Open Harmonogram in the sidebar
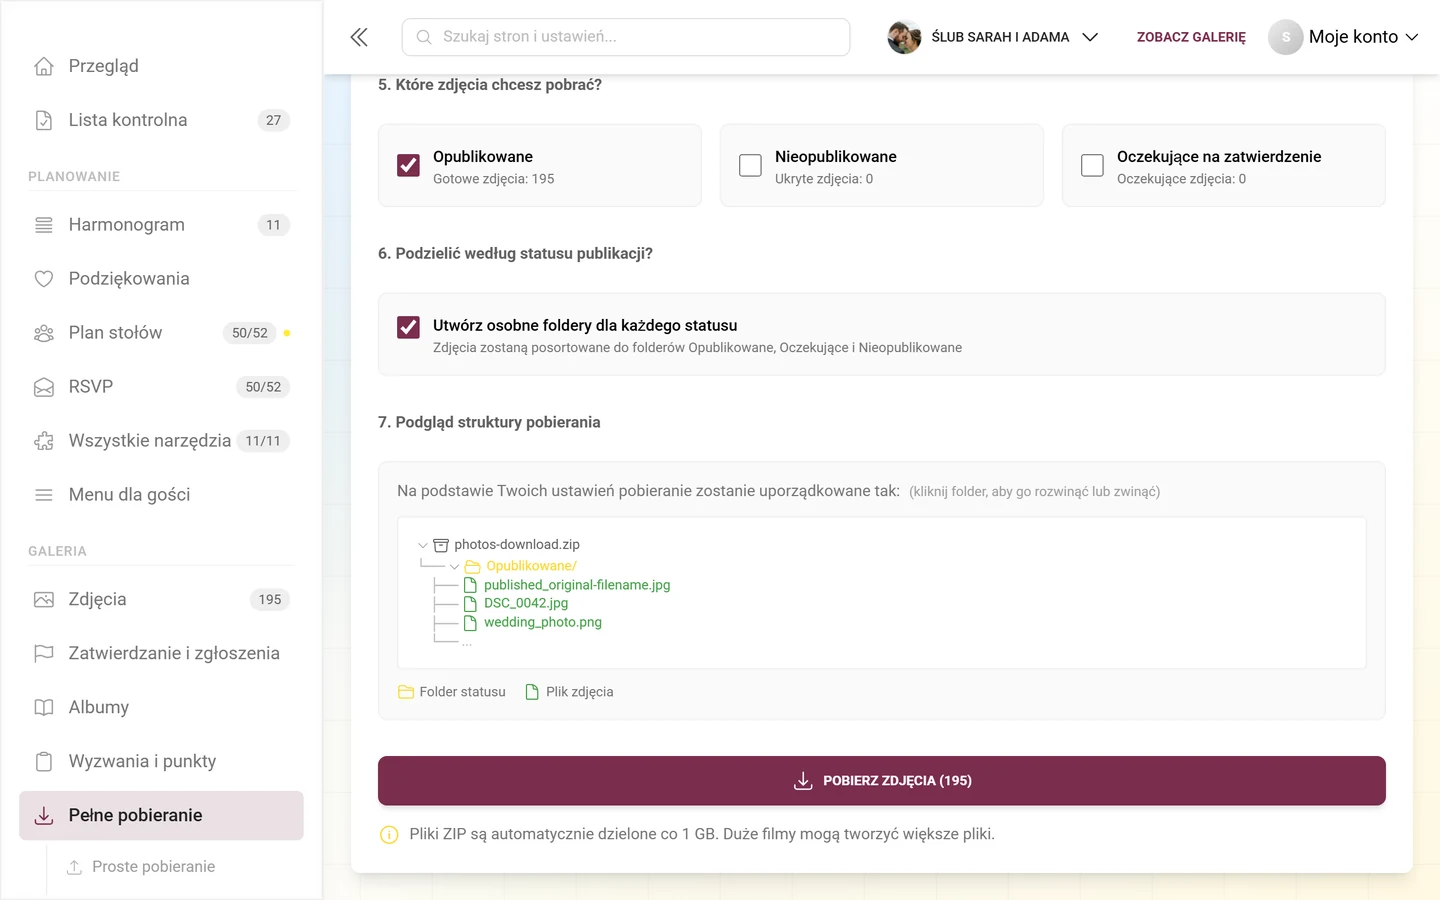Screen dimensions: 1440x900 [x=161, y=225]
